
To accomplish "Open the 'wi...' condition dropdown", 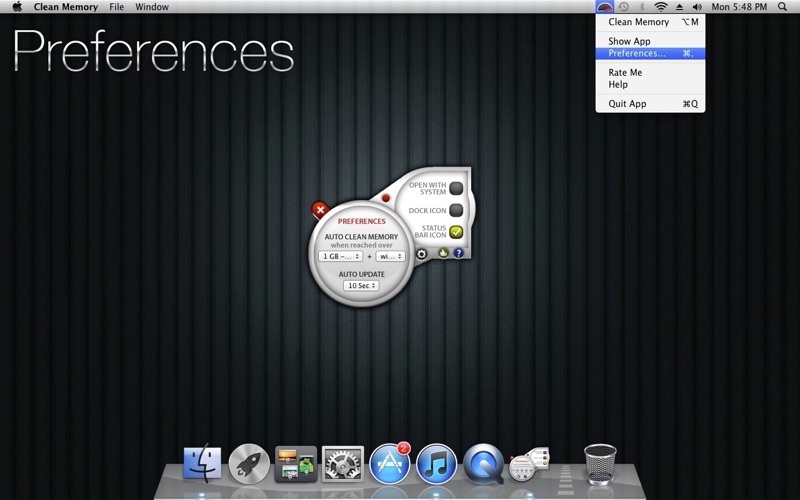I will (x=390, y=256).
